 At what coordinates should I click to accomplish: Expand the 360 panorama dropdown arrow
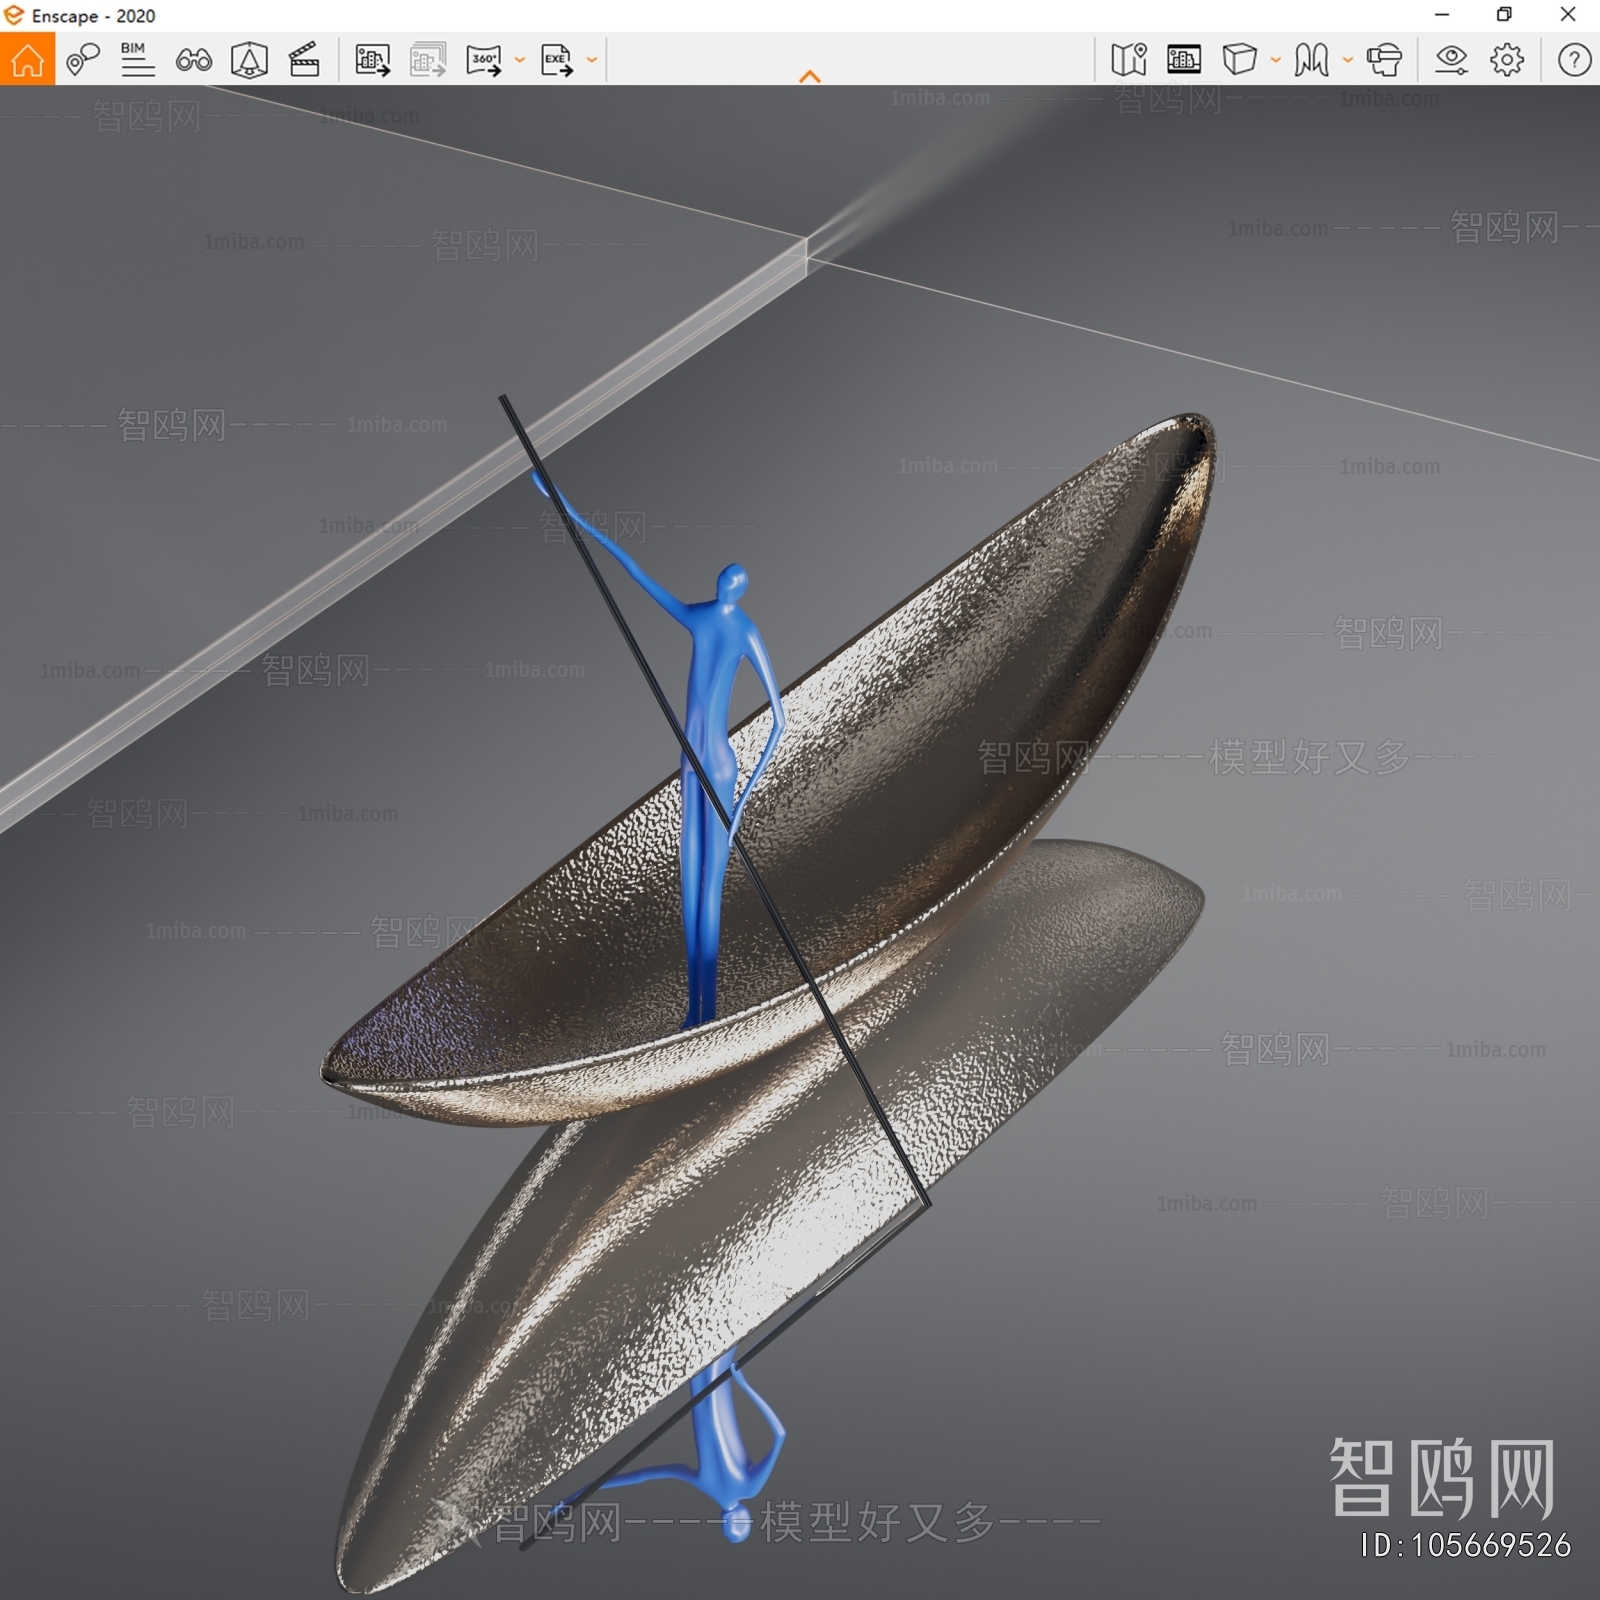[520, 60]
